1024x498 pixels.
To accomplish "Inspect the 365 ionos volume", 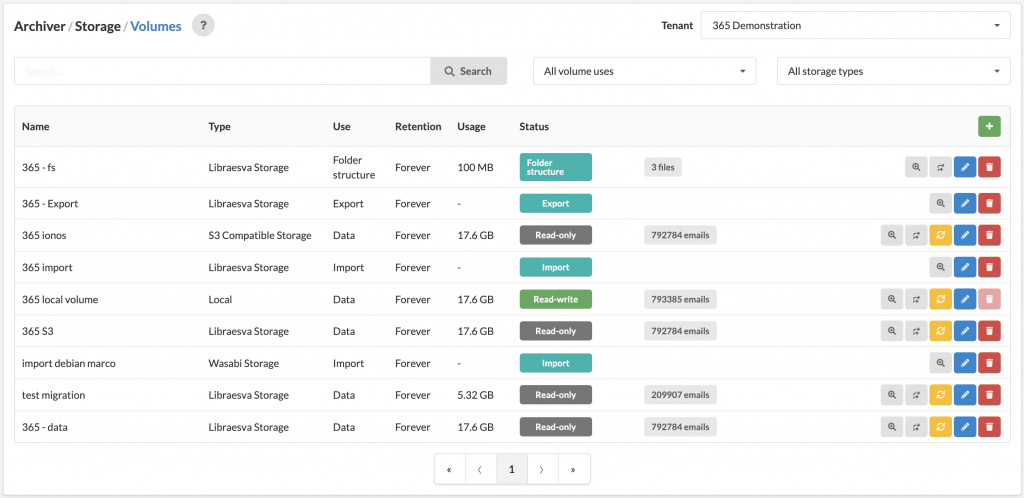I will [891, 235].
